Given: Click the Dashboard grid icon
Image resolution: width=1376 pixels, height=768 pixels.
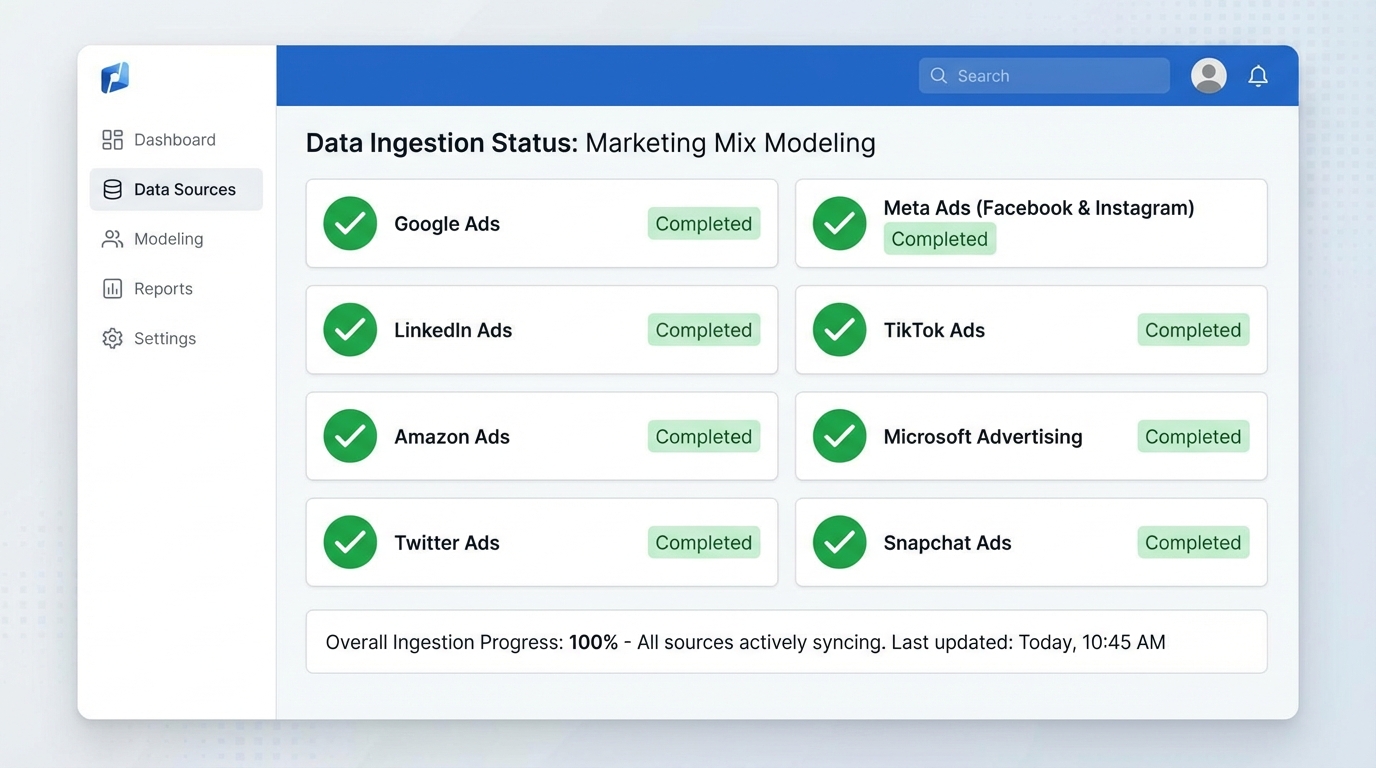Looking at the screenshot, I should (112, 140).
